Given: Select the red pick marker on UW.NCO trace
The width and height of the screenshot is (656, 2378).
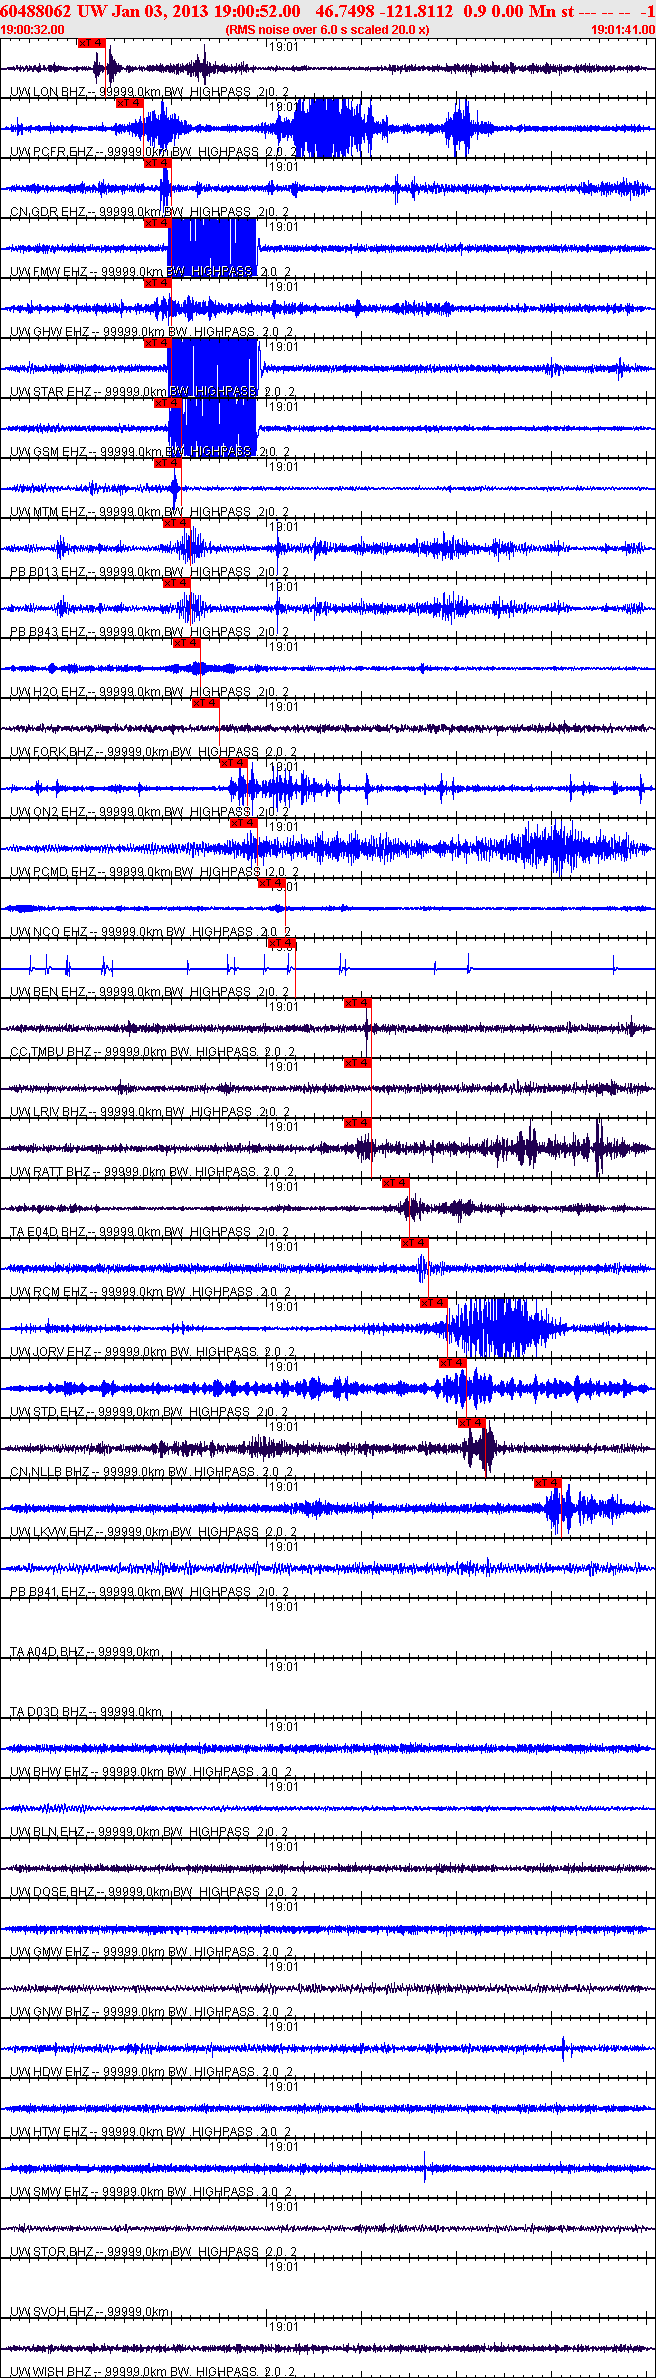Looking at the screenshot, I should pos(272,883).
